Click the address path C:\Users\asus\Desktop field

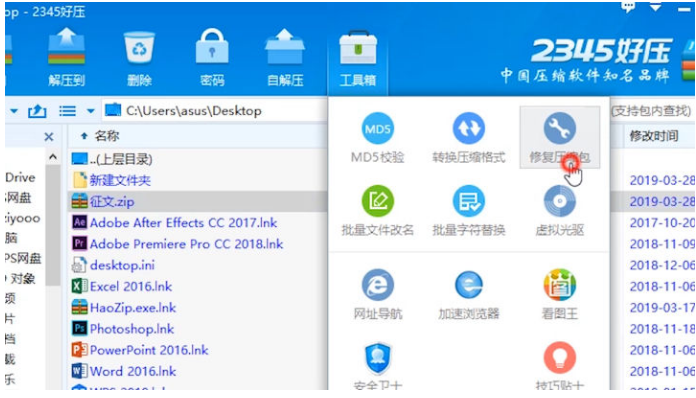click(215, 110)
